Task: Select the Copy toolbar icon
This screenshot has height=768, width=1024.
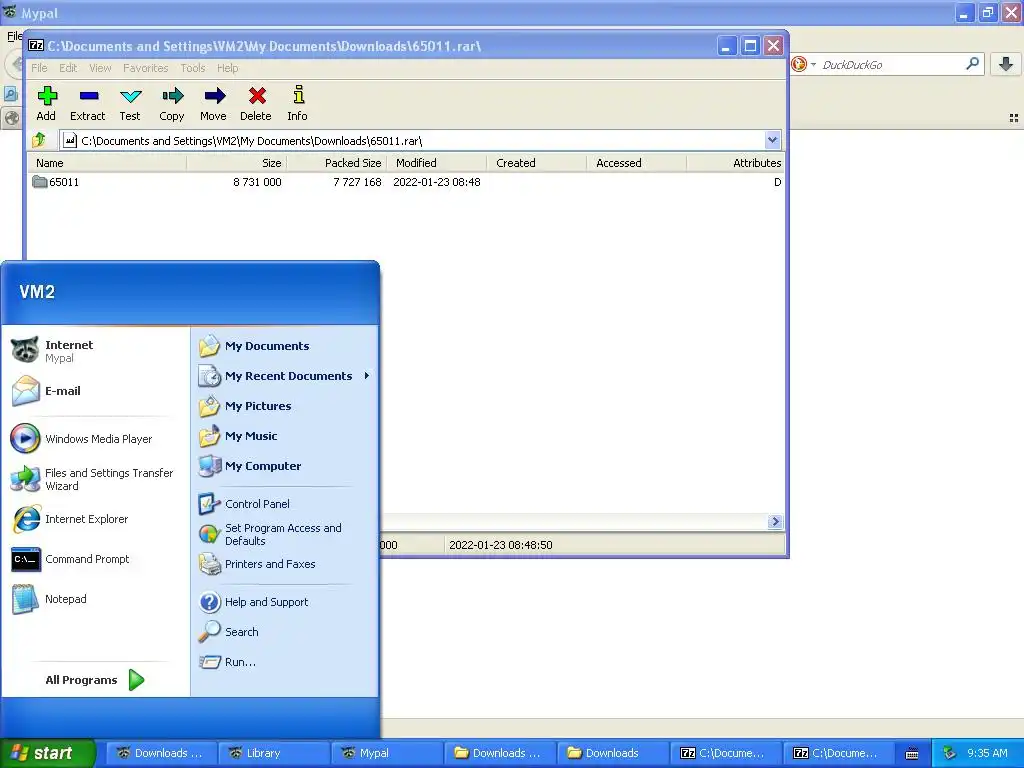Action: (172, 103)
